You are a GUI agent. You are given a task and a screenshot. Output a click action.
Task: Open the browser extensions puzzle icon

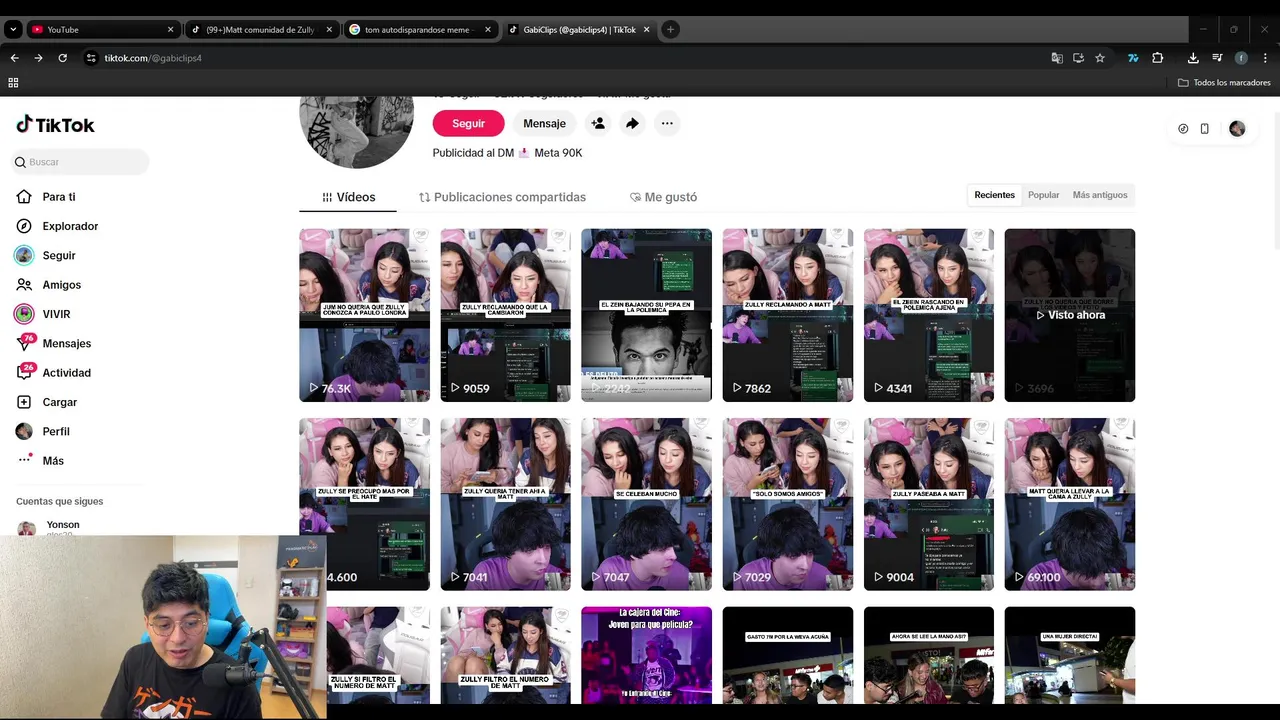pos(1158,58)
